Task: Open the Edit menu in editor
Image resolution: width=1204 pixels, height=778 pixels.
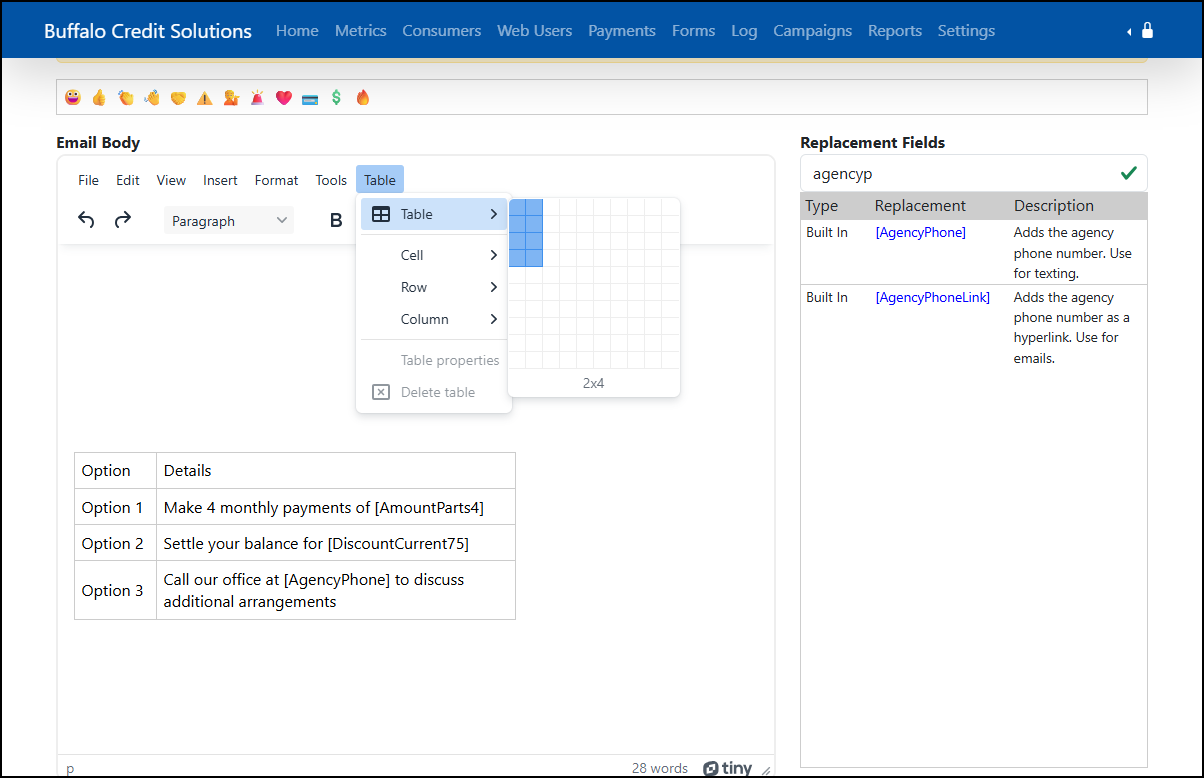Action: (128, 180)
